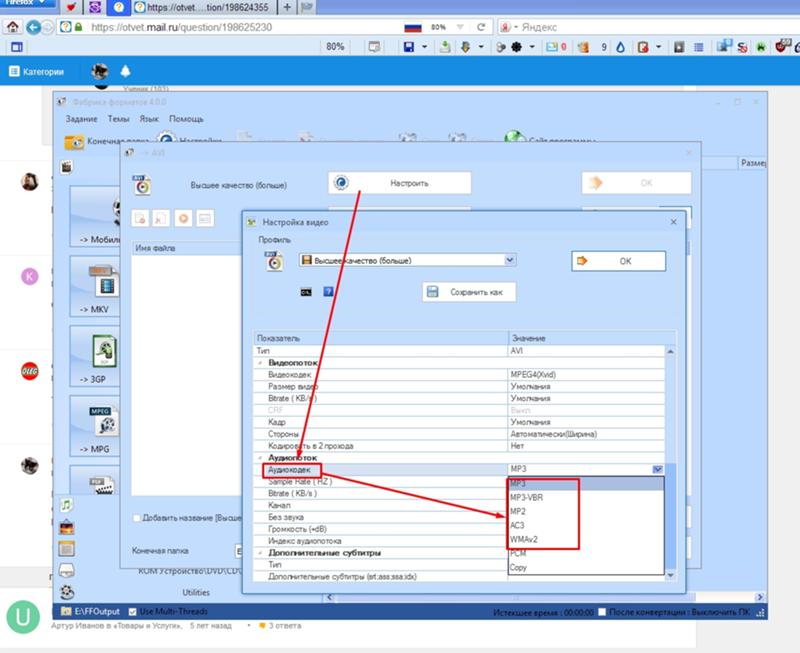Screen dimensions: 800x653
Task: Switch to the pinned purple tab icon
Action: (x=95, y=7)
